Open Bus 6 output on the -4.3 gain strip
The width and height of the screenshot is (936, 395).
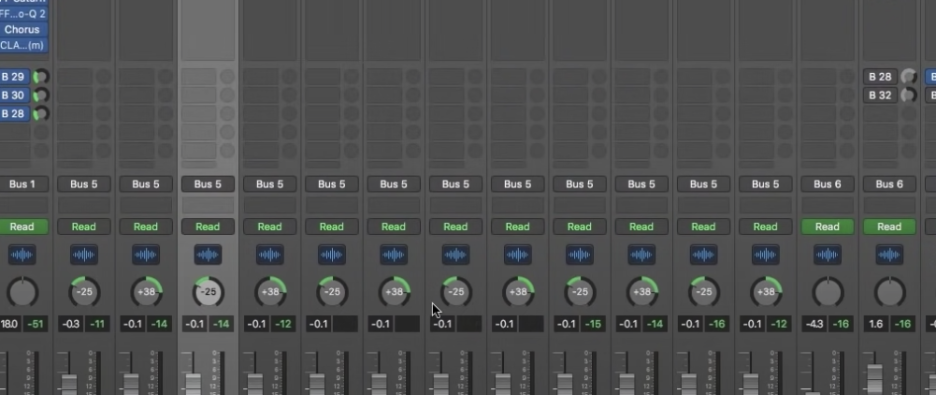827,184
